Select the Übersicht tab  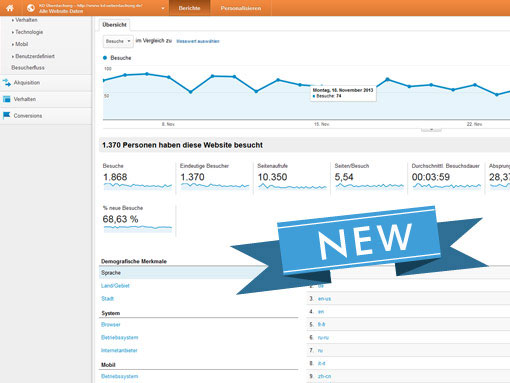114,25
